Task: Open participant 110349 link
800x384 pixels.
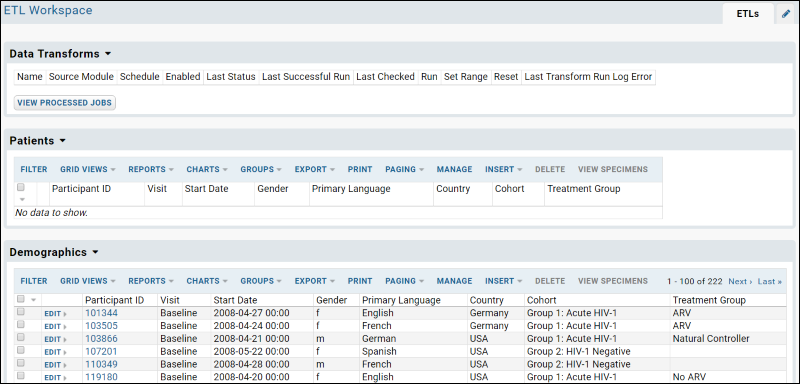Action: click(101, 365)
